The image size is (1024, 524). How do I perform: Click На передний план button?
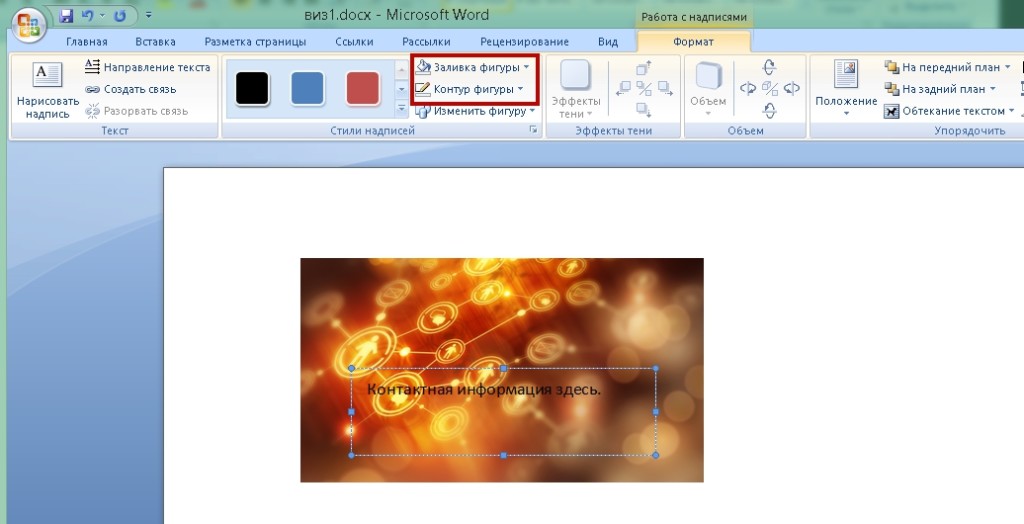pyautogui.click(x=948, y=67)
